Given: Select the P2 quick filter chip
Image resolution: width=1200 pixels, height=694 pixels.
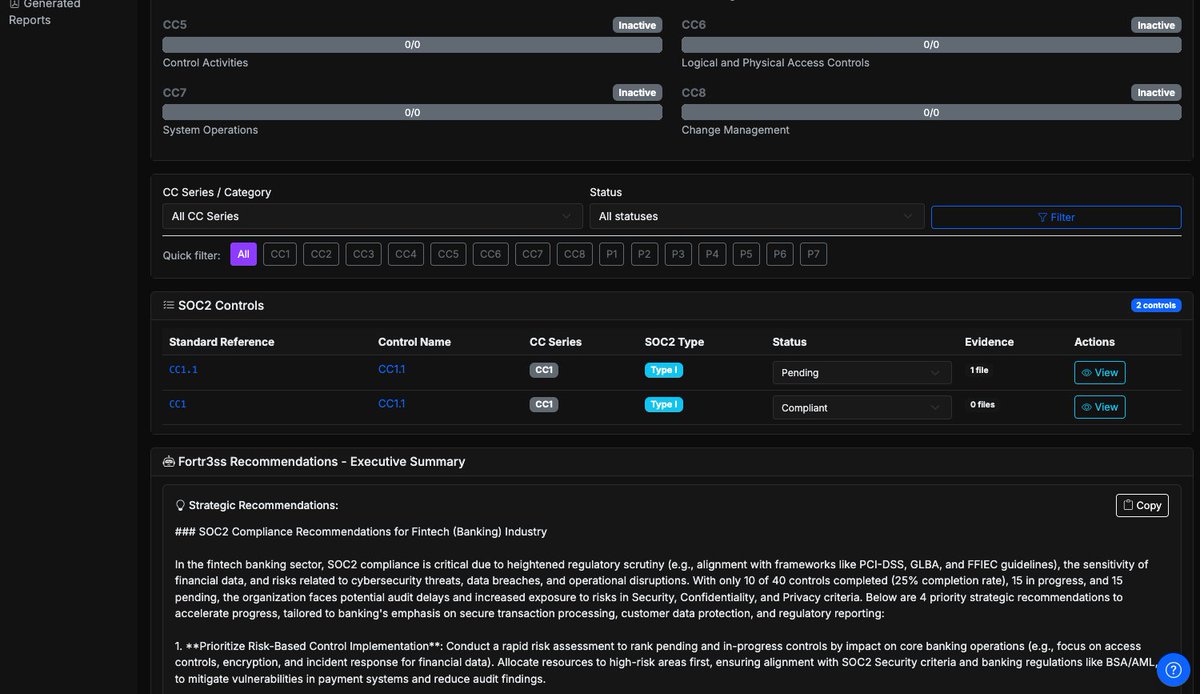Looking at the screenshot, I should pyautogui.click(x=644, y=254).
